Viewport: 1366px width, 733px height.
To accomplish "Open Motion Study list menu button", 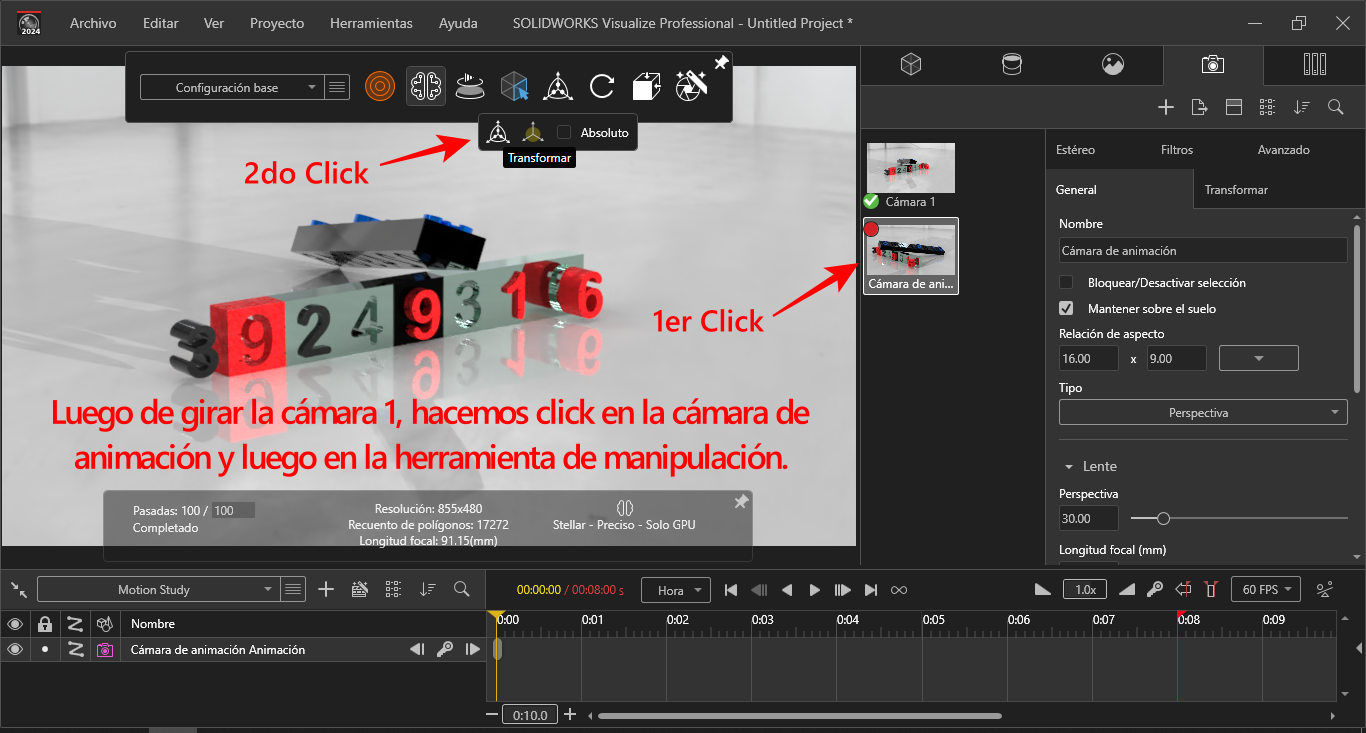I will point(293,590).
